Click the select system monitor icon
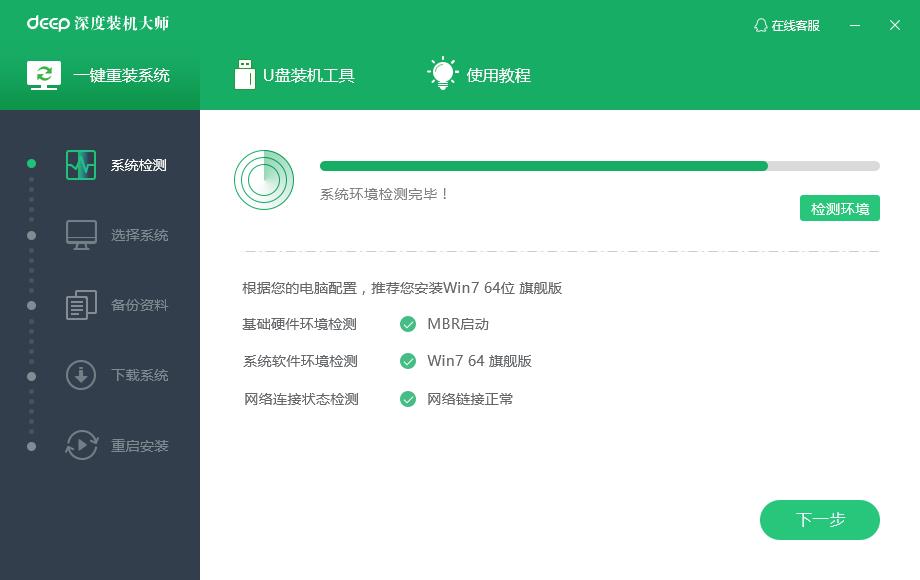Viewport: 920px width, 580px height. tap(81, 235)
